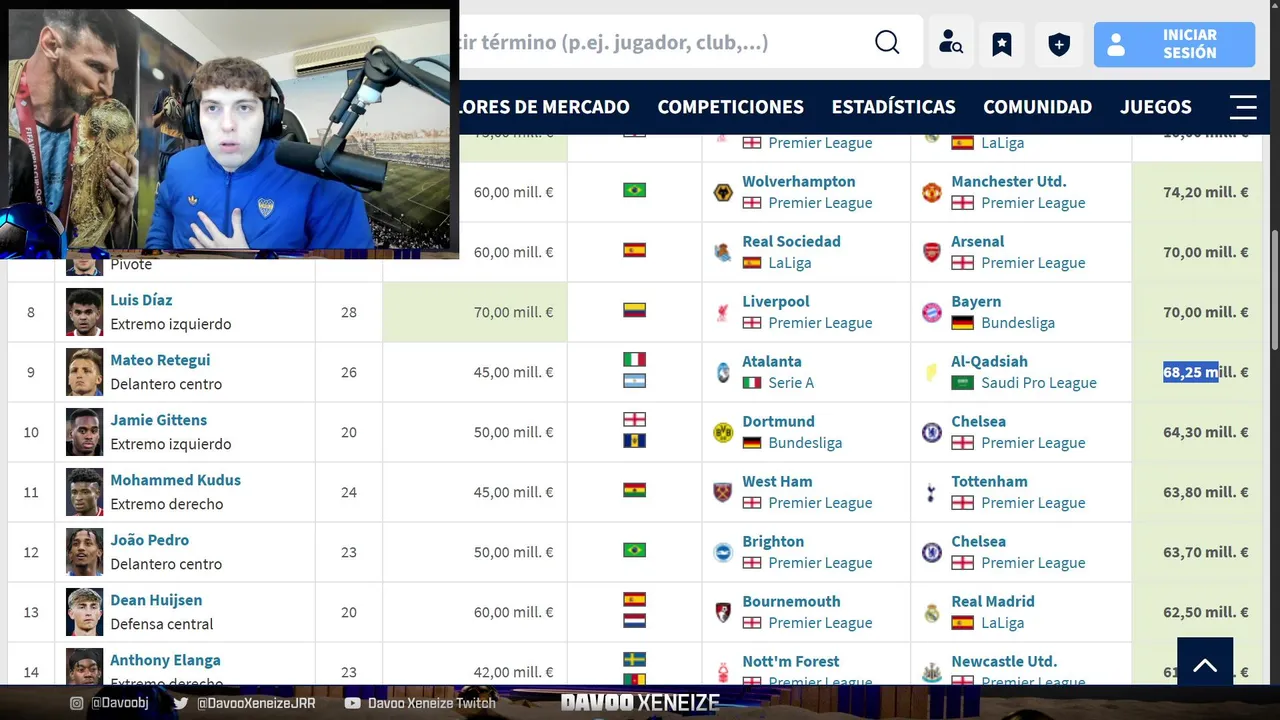Open the hamburger menu icon
Image resolution: width=1280 pixels, height=720 pixels.
(1243, 107)
